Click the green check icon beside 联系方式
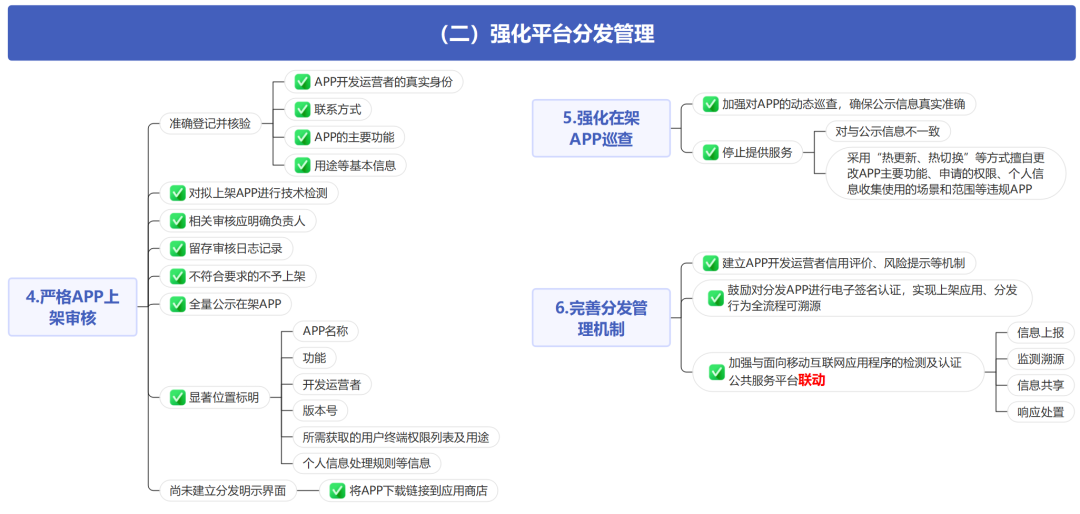Viewport: 1080px width, 514px height. point(302,109)
